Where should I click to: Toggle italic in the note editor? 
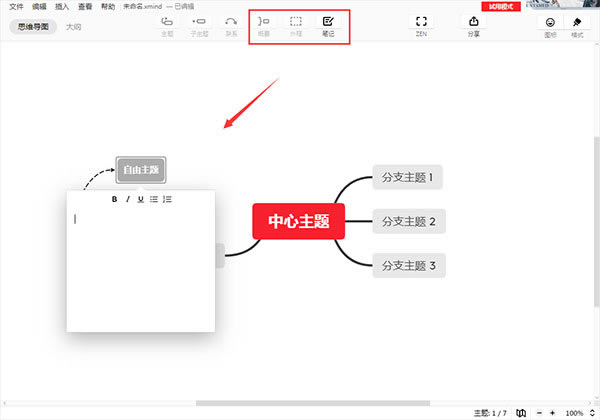click(x=127, y=199)
